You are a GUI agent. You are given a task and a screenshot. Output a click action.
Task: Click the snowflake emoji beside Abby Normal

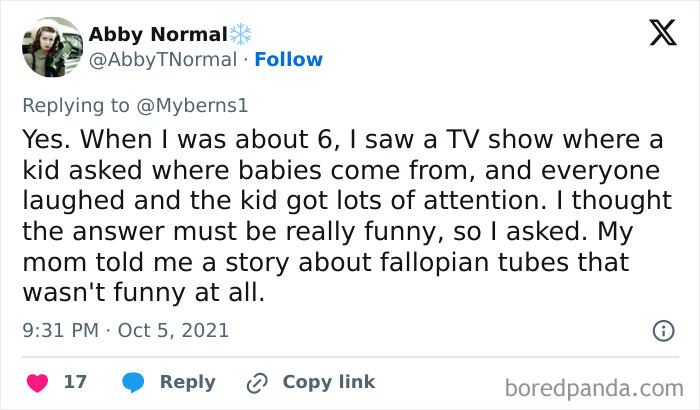click(241, 33)
